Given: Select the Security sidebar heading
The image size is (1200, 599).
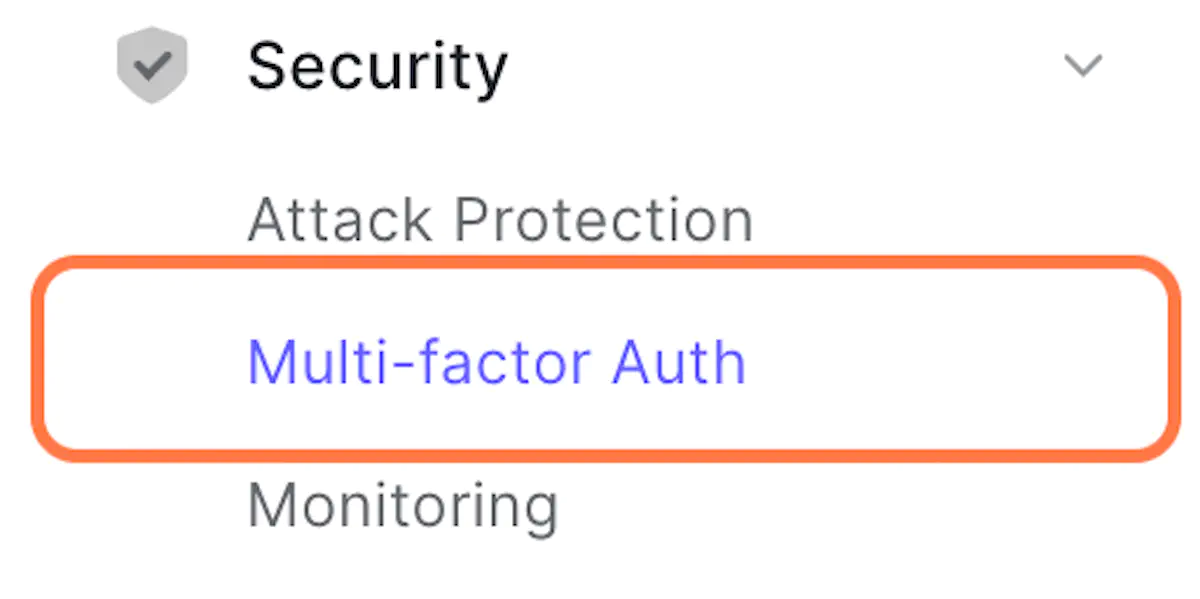Looking at the screenshot, I should (377, 67).
